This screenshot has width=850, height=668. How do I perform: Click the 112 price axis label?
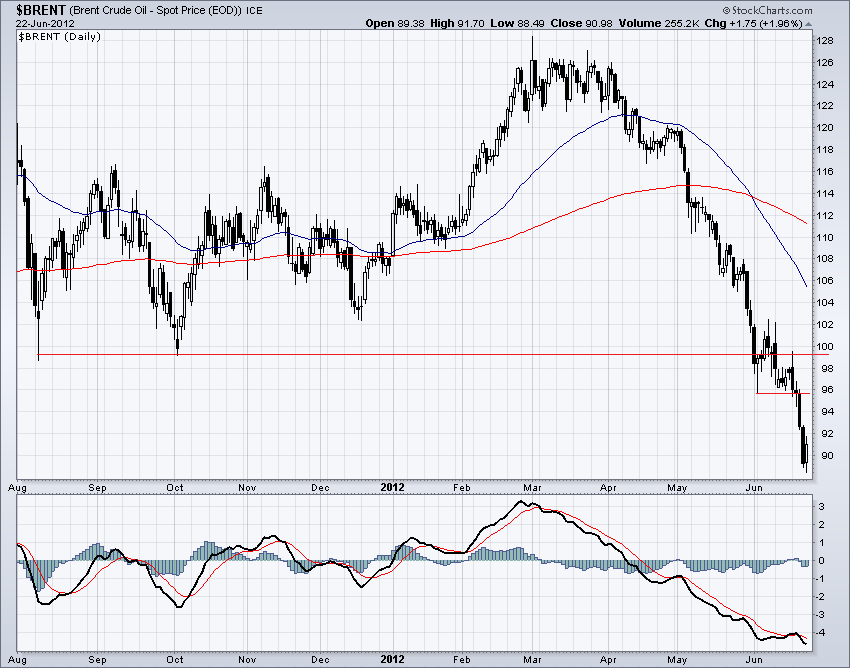(x=825, y=215)
